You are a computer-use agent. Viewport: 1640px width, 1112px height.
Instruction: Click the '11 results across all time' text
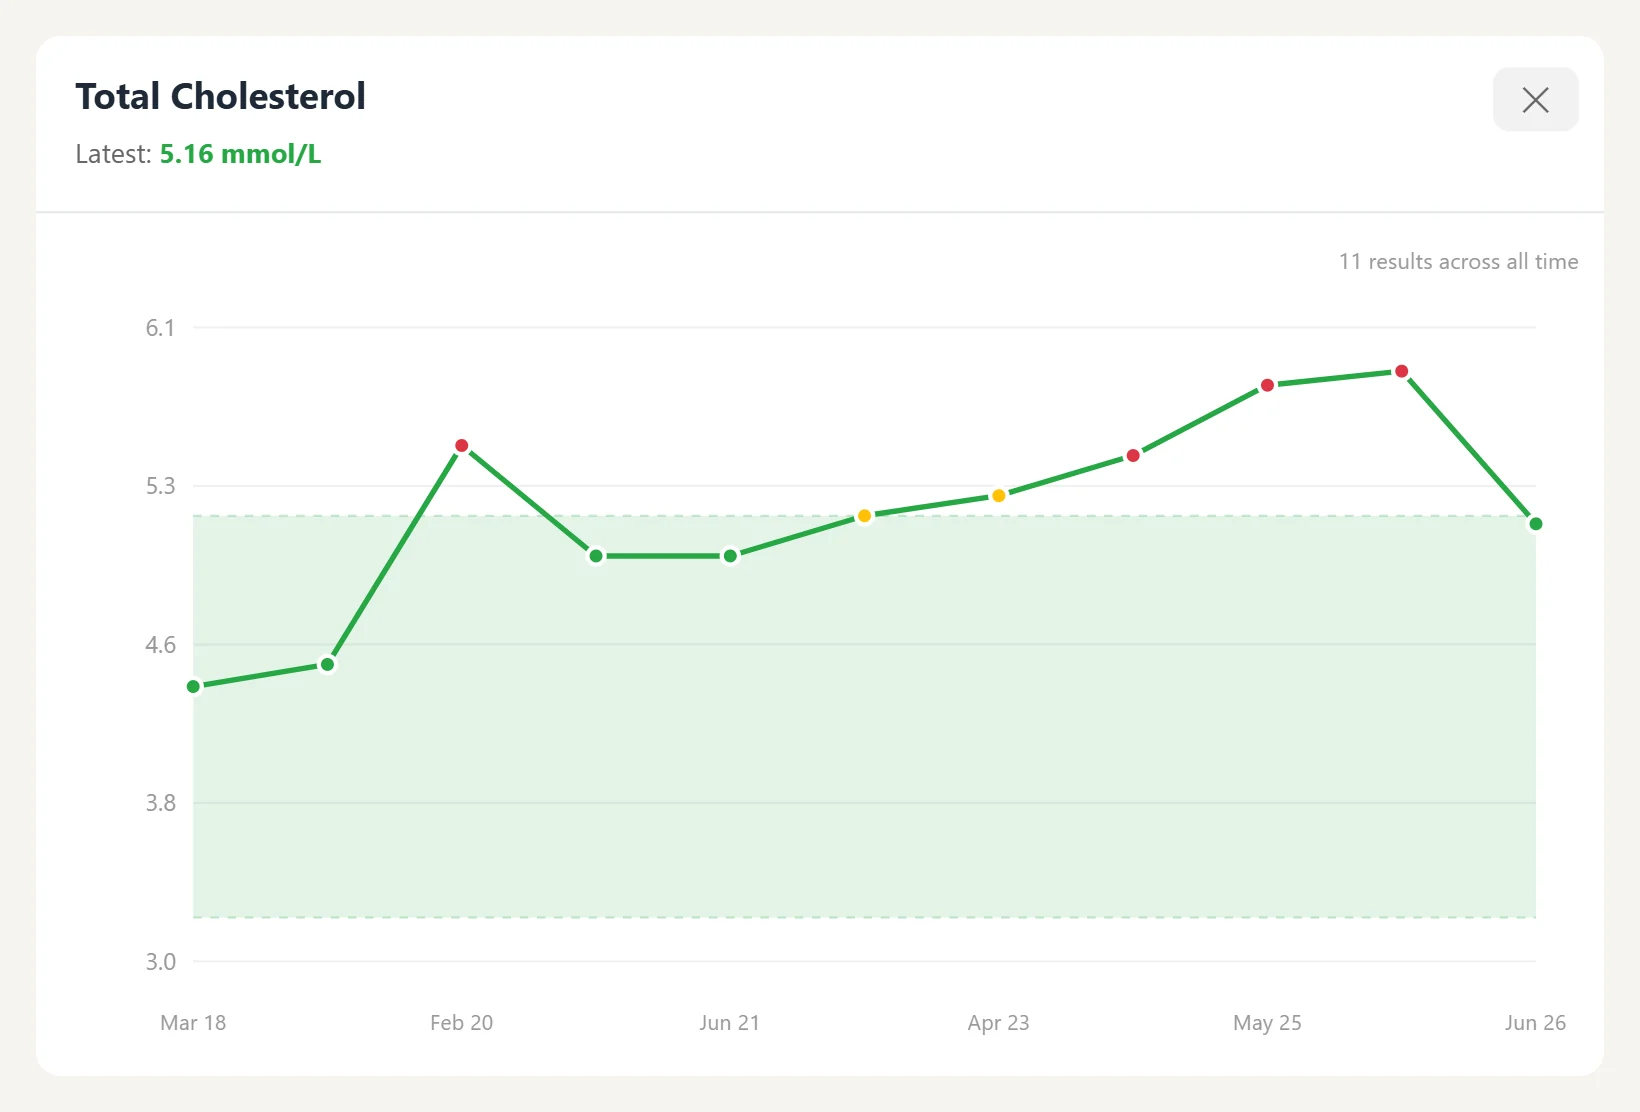(1458, 261)
